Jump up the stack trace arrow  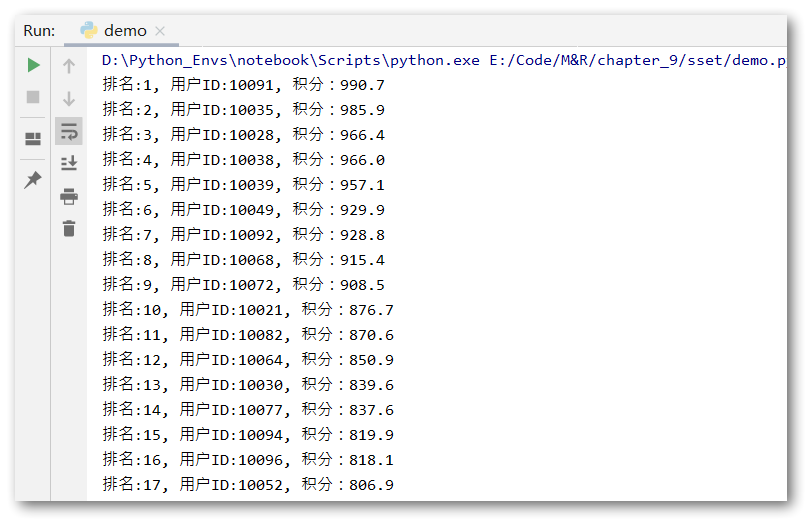pyautogui.click(x=69, y=65)
